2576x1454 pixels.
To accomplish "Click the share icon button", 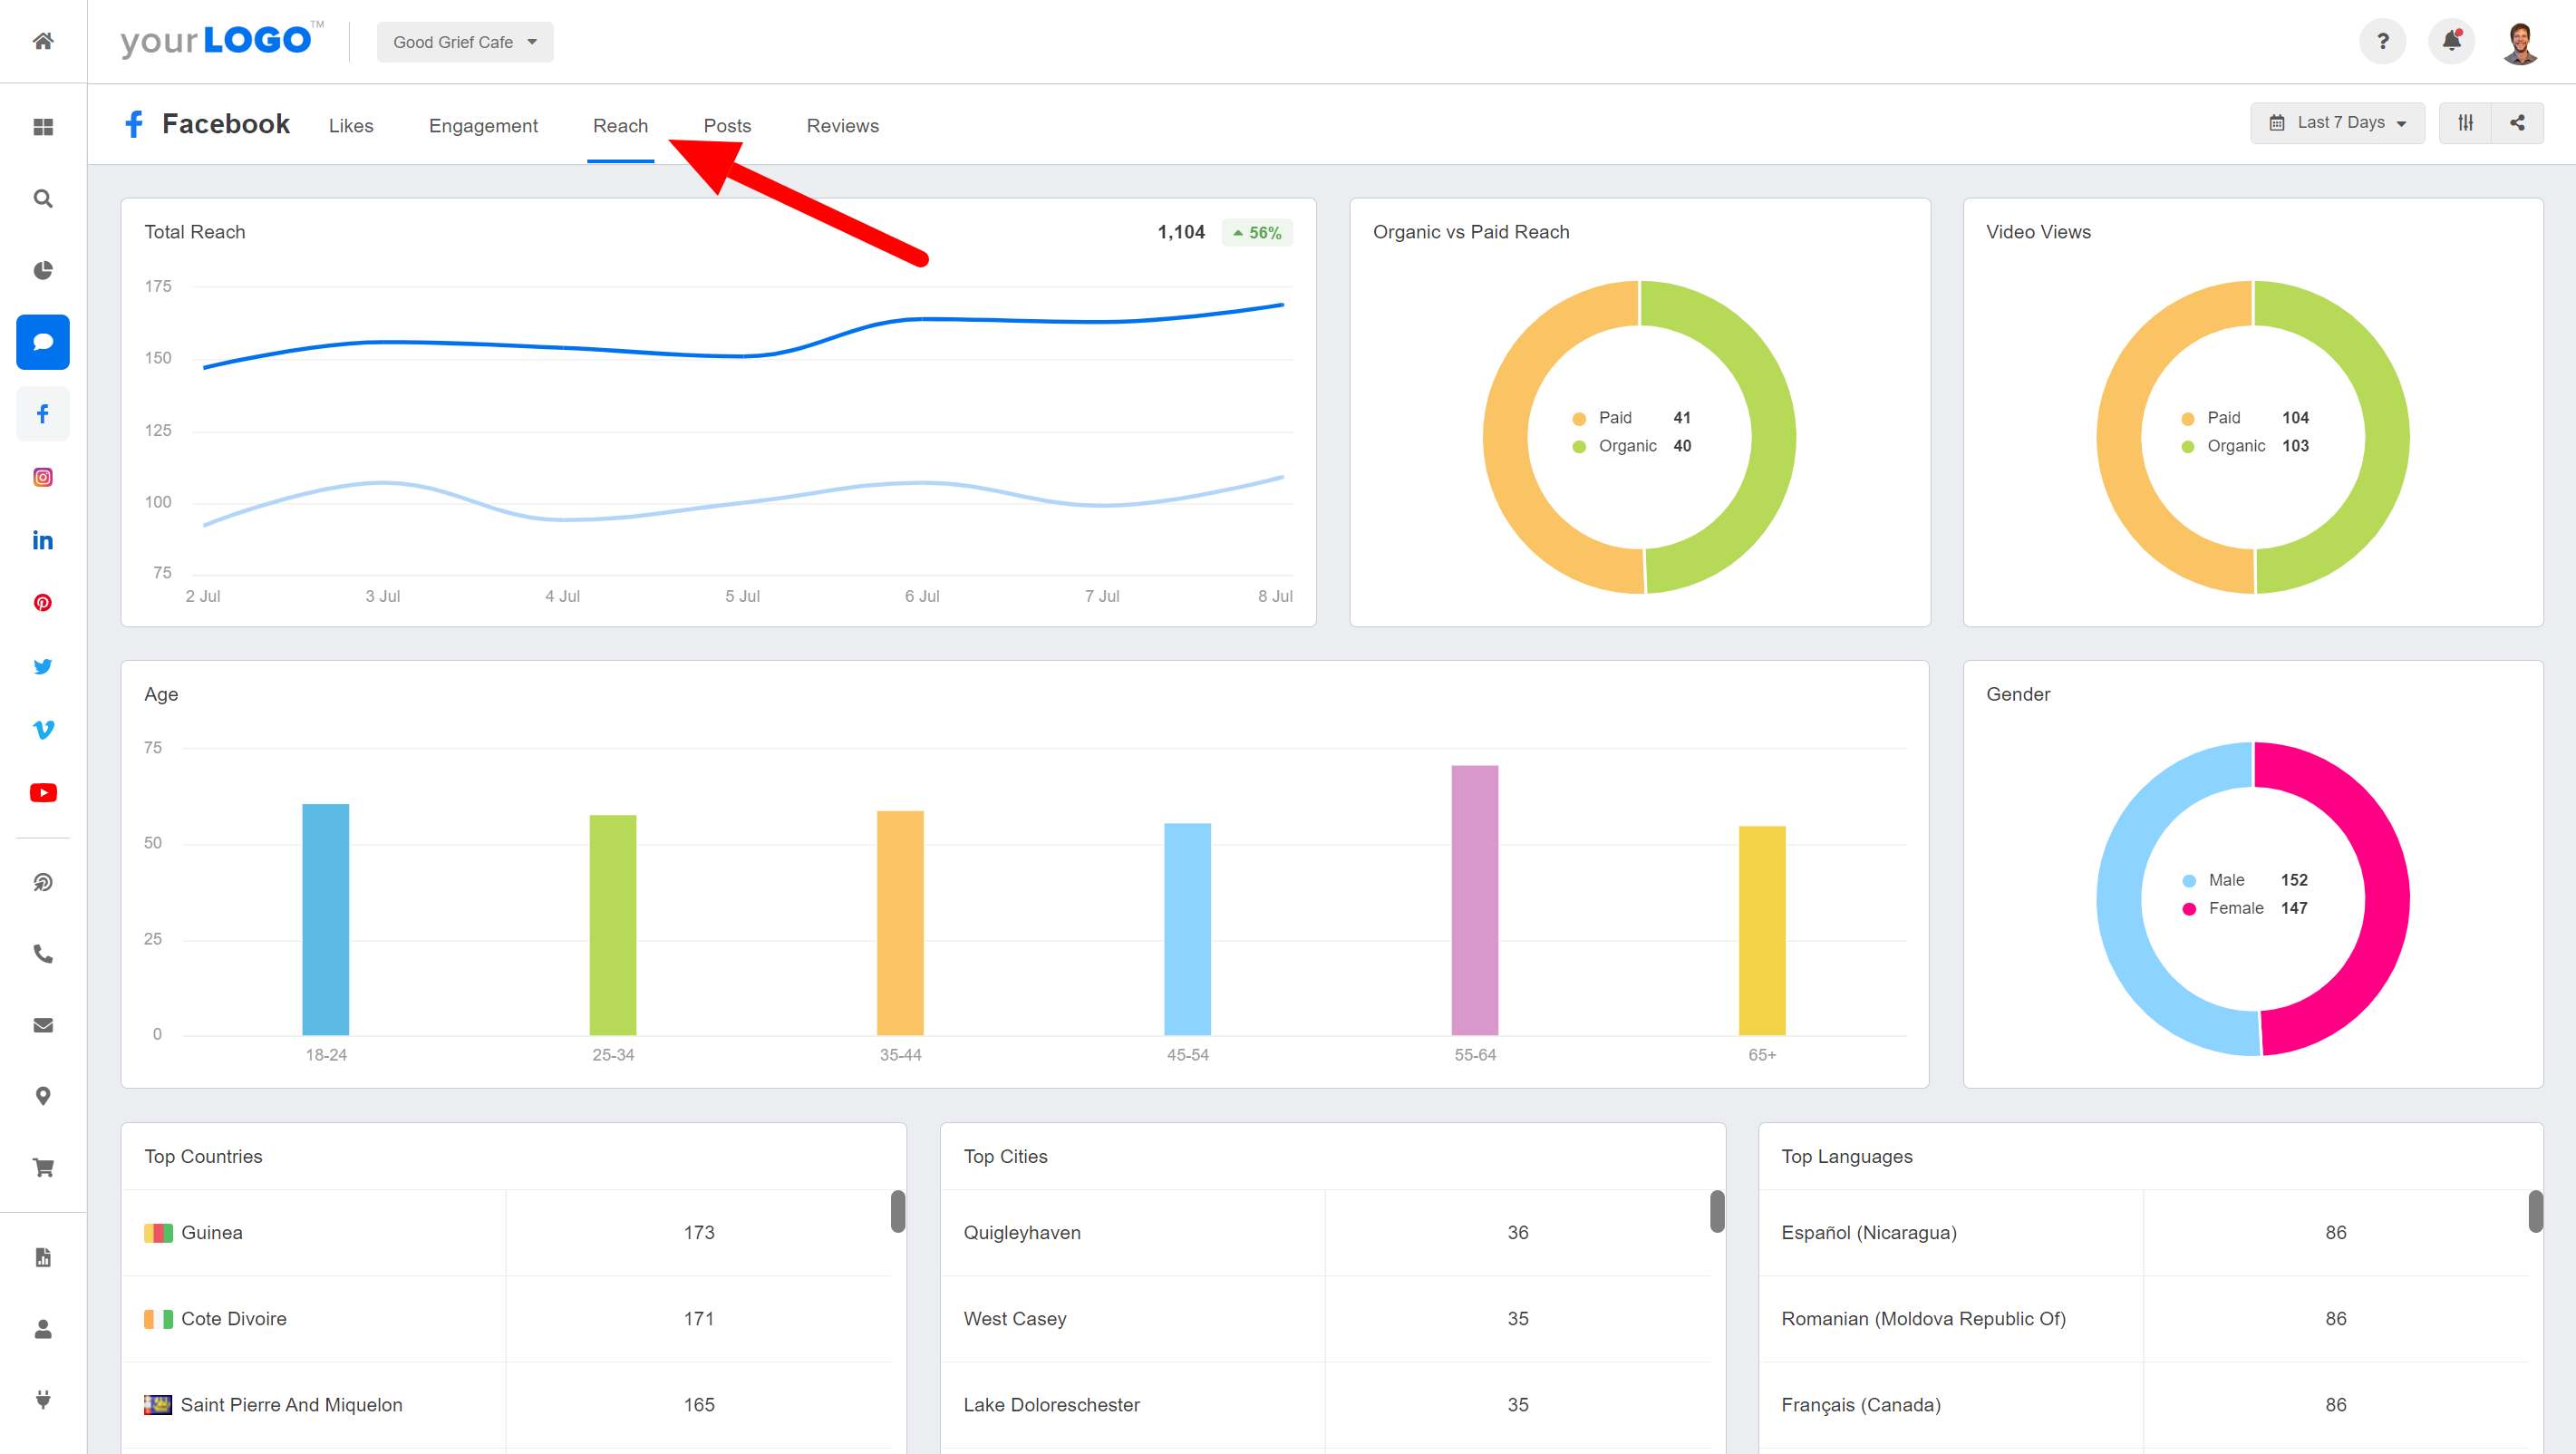I will pos(2517,122).
